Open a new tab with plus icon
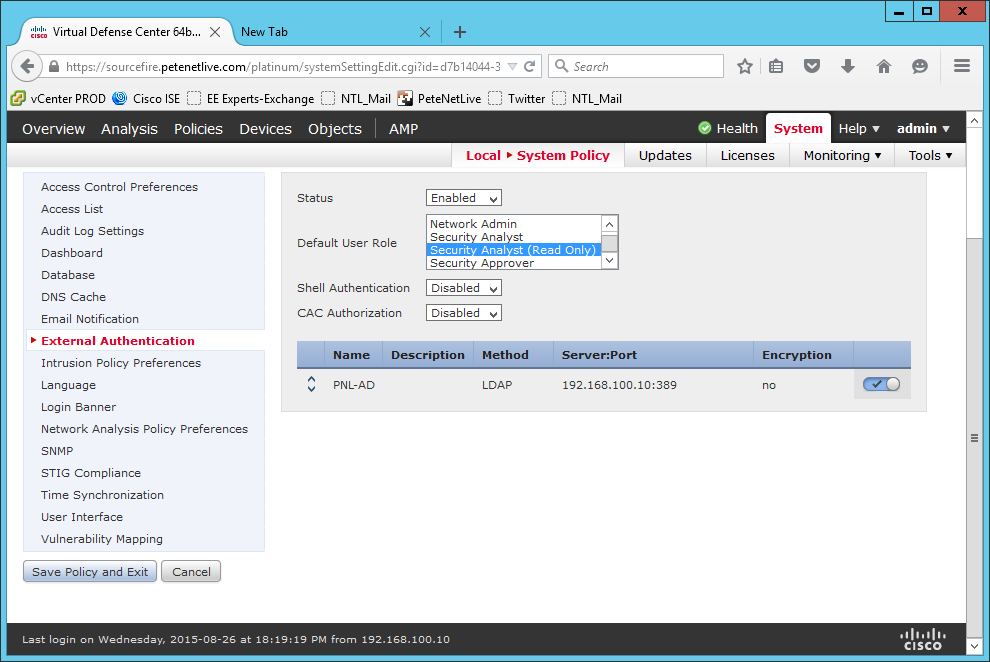The width and height of the screenshot is (990, 662). click(460, 32)
